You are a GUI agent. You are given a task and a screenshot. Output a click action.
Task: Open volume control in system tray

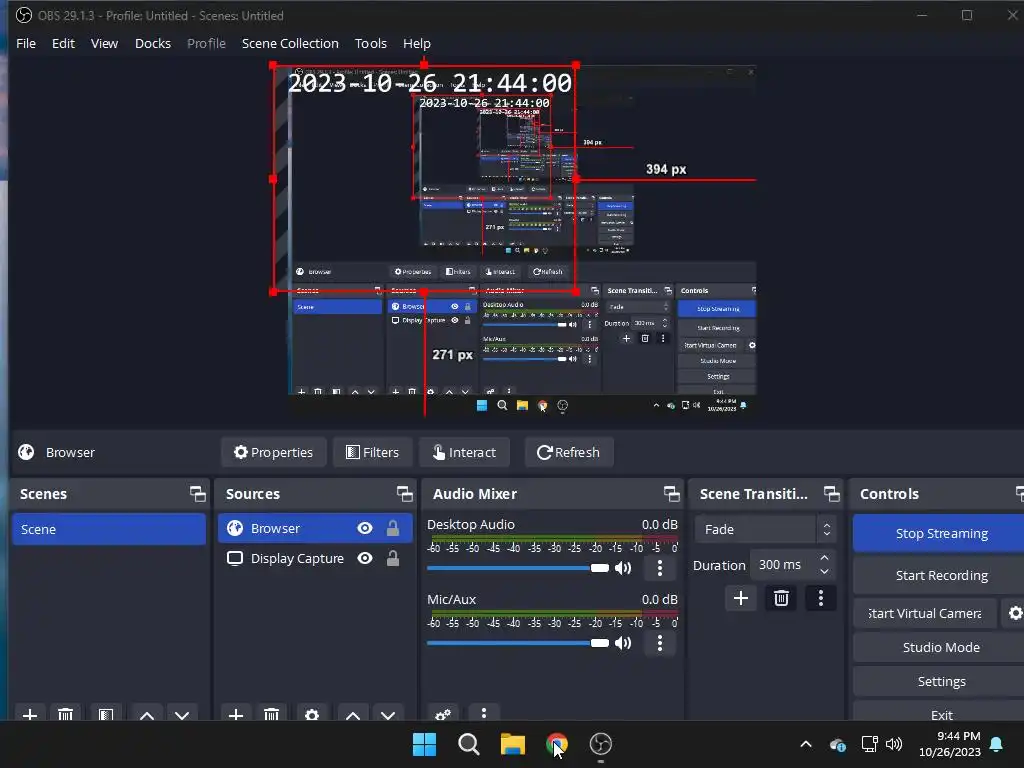click(894, 744)
